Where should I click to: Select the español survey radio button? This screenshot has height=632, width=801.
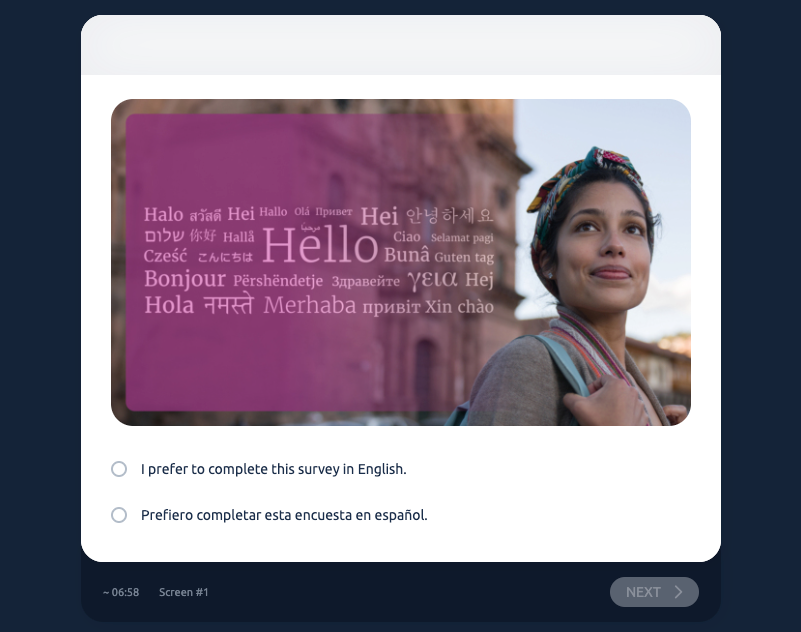coord(119,515)
